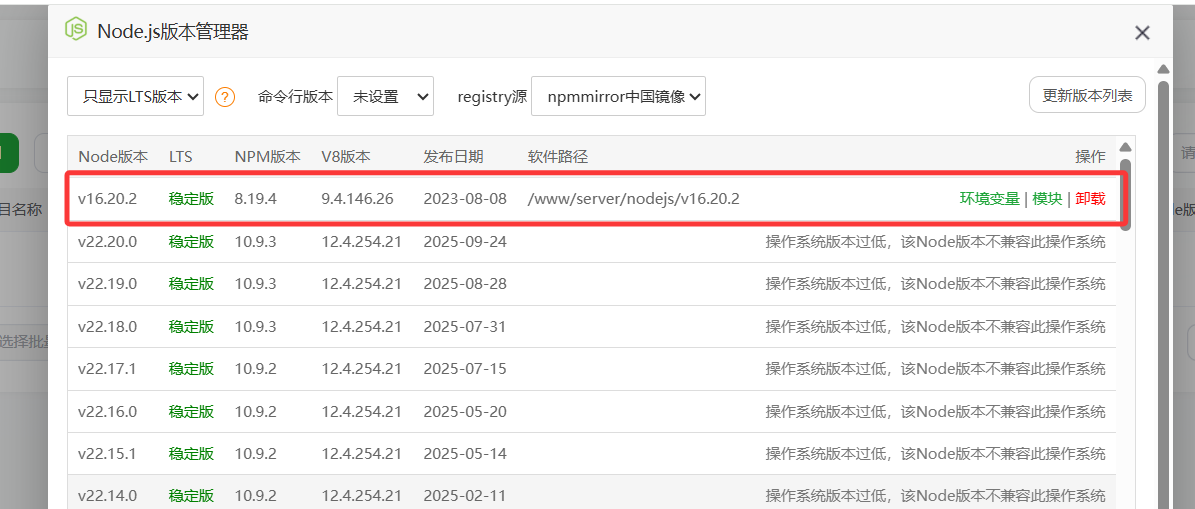Click the 操作 column header

click(1091, 157)
